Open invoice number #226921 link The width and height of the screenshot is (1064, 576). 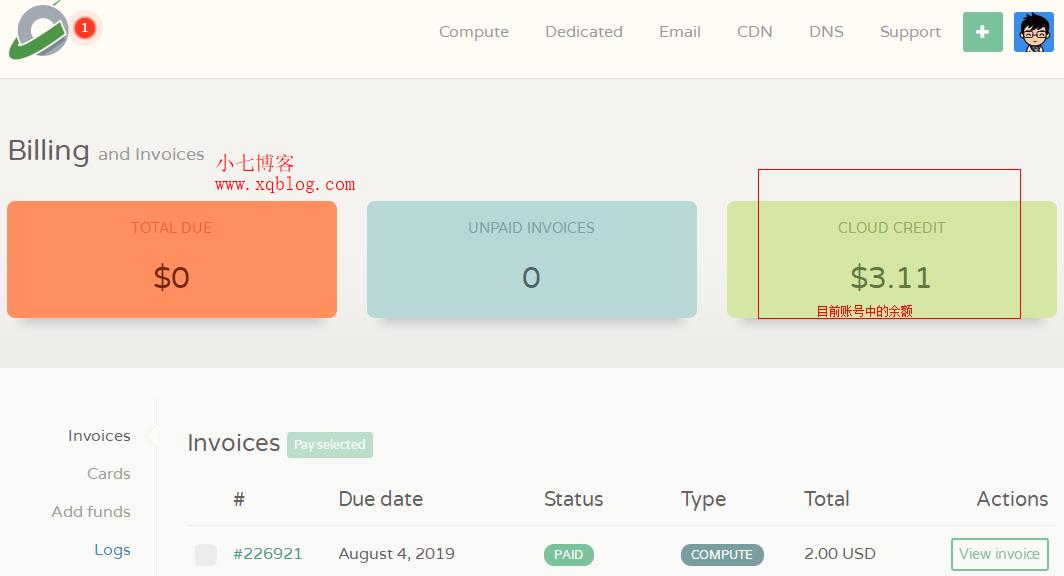click(267, 554)
